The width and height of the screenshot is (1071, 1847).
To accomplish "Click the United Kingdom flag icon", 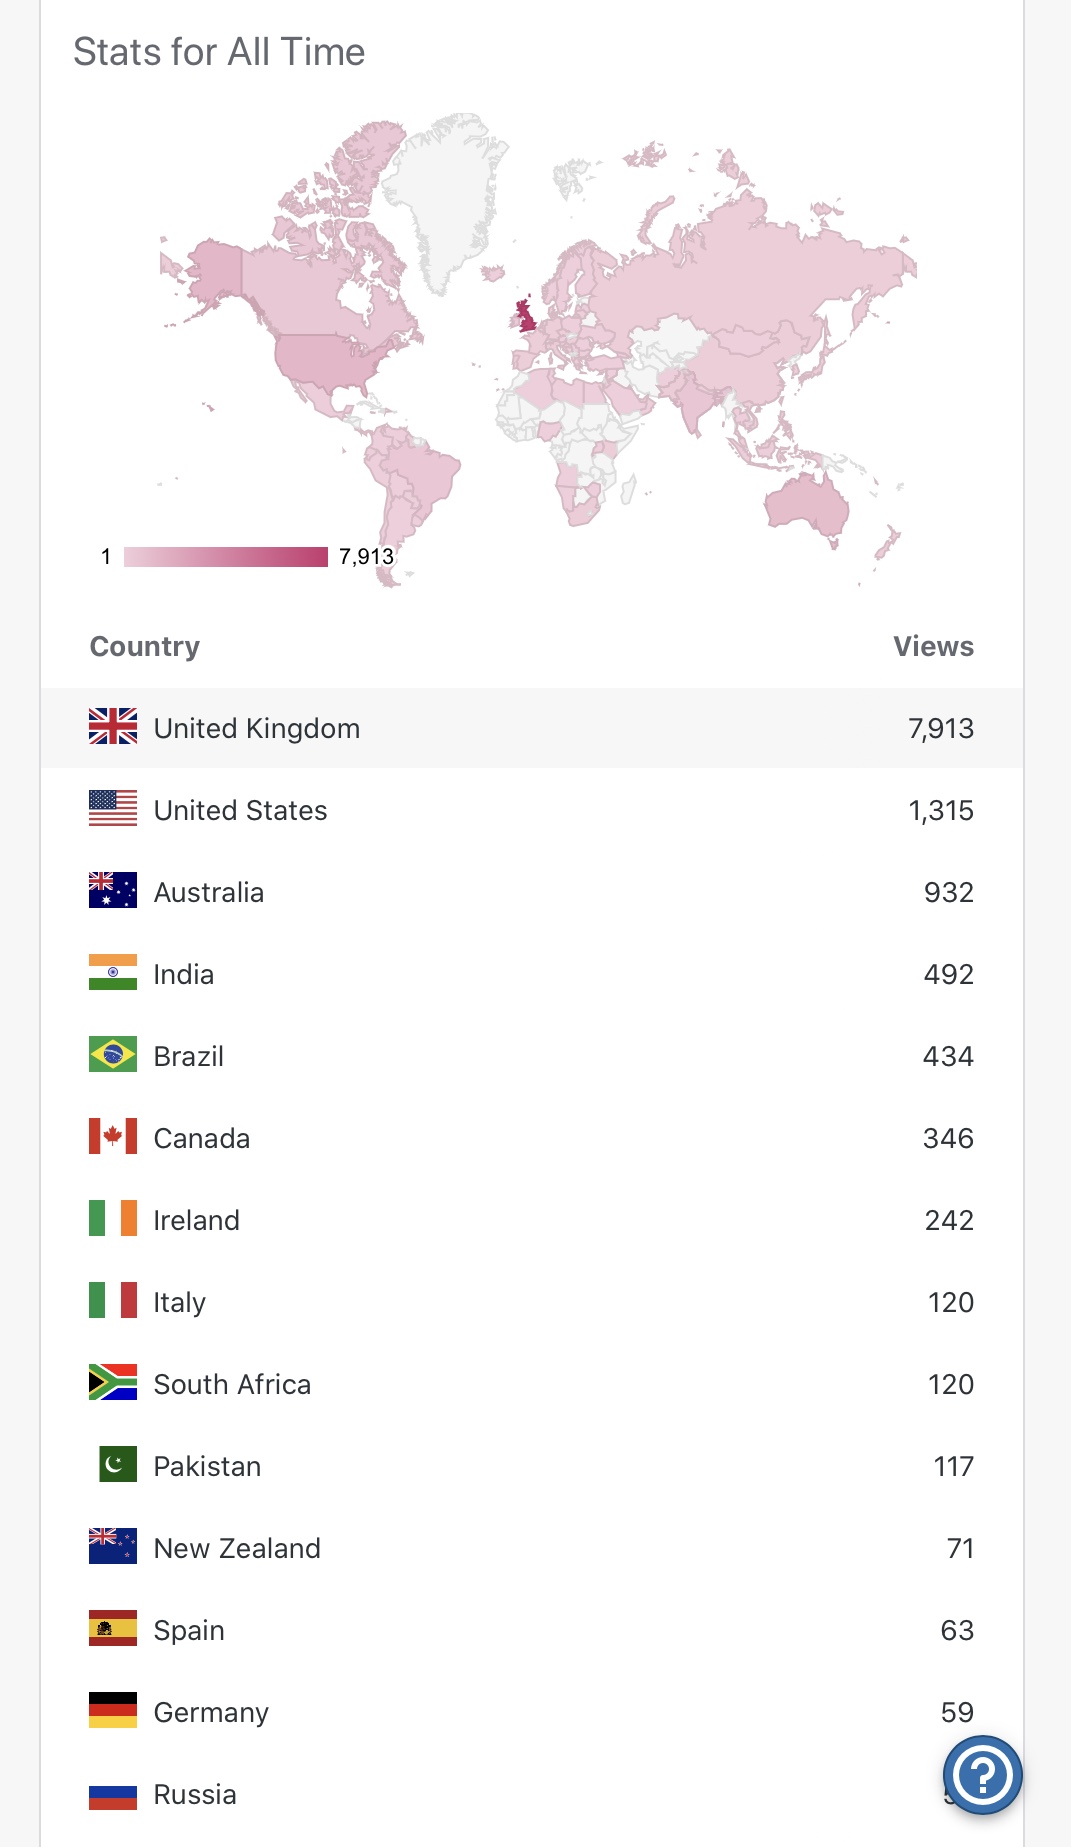I will pyautogui.click(x=113, y=726).
